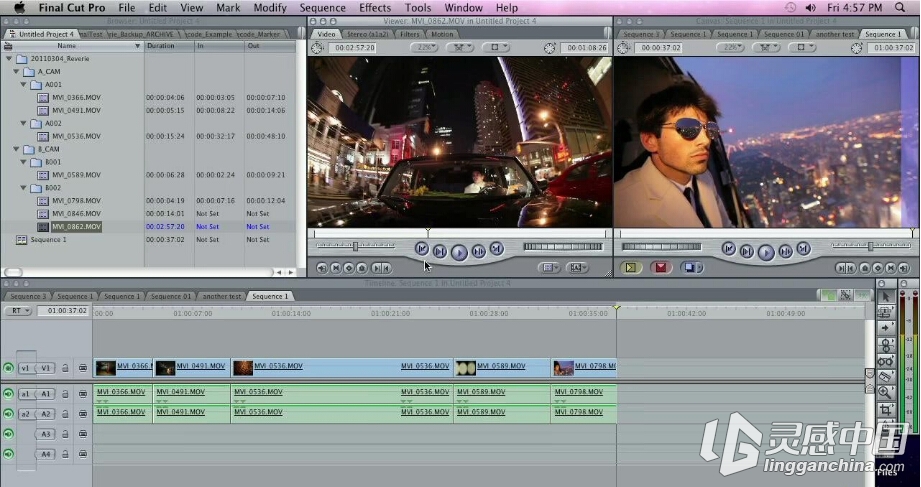This screenshot has height=487, width=921.
Task: Click Mark Out button in Viewer
Action: pyautogui.click(x=386, y=268)
